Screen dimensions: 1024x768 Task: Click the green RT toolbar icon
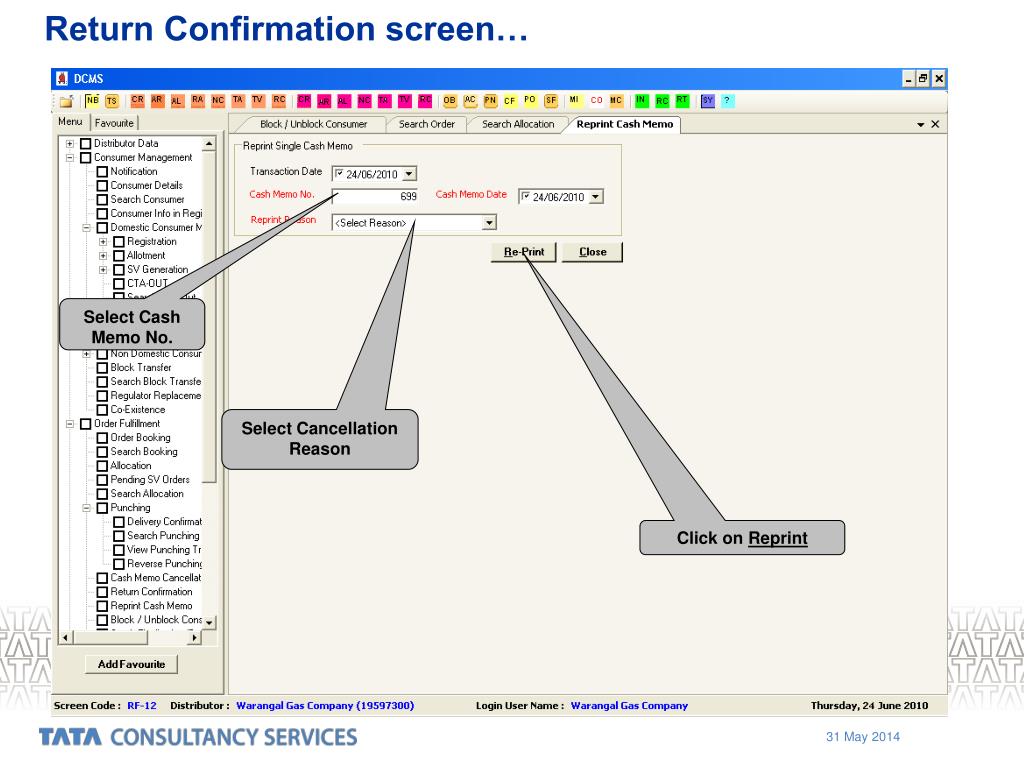pos(682,101)
